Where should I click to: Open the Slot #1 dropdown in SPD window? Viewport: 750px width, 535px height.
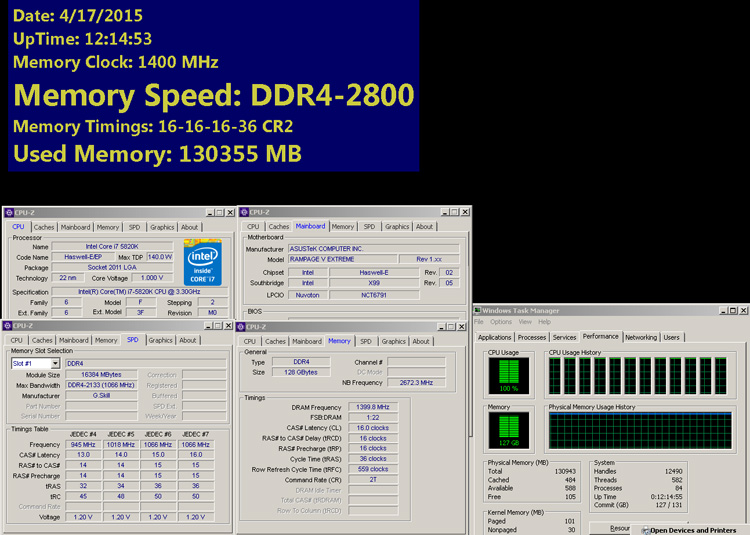55,363
